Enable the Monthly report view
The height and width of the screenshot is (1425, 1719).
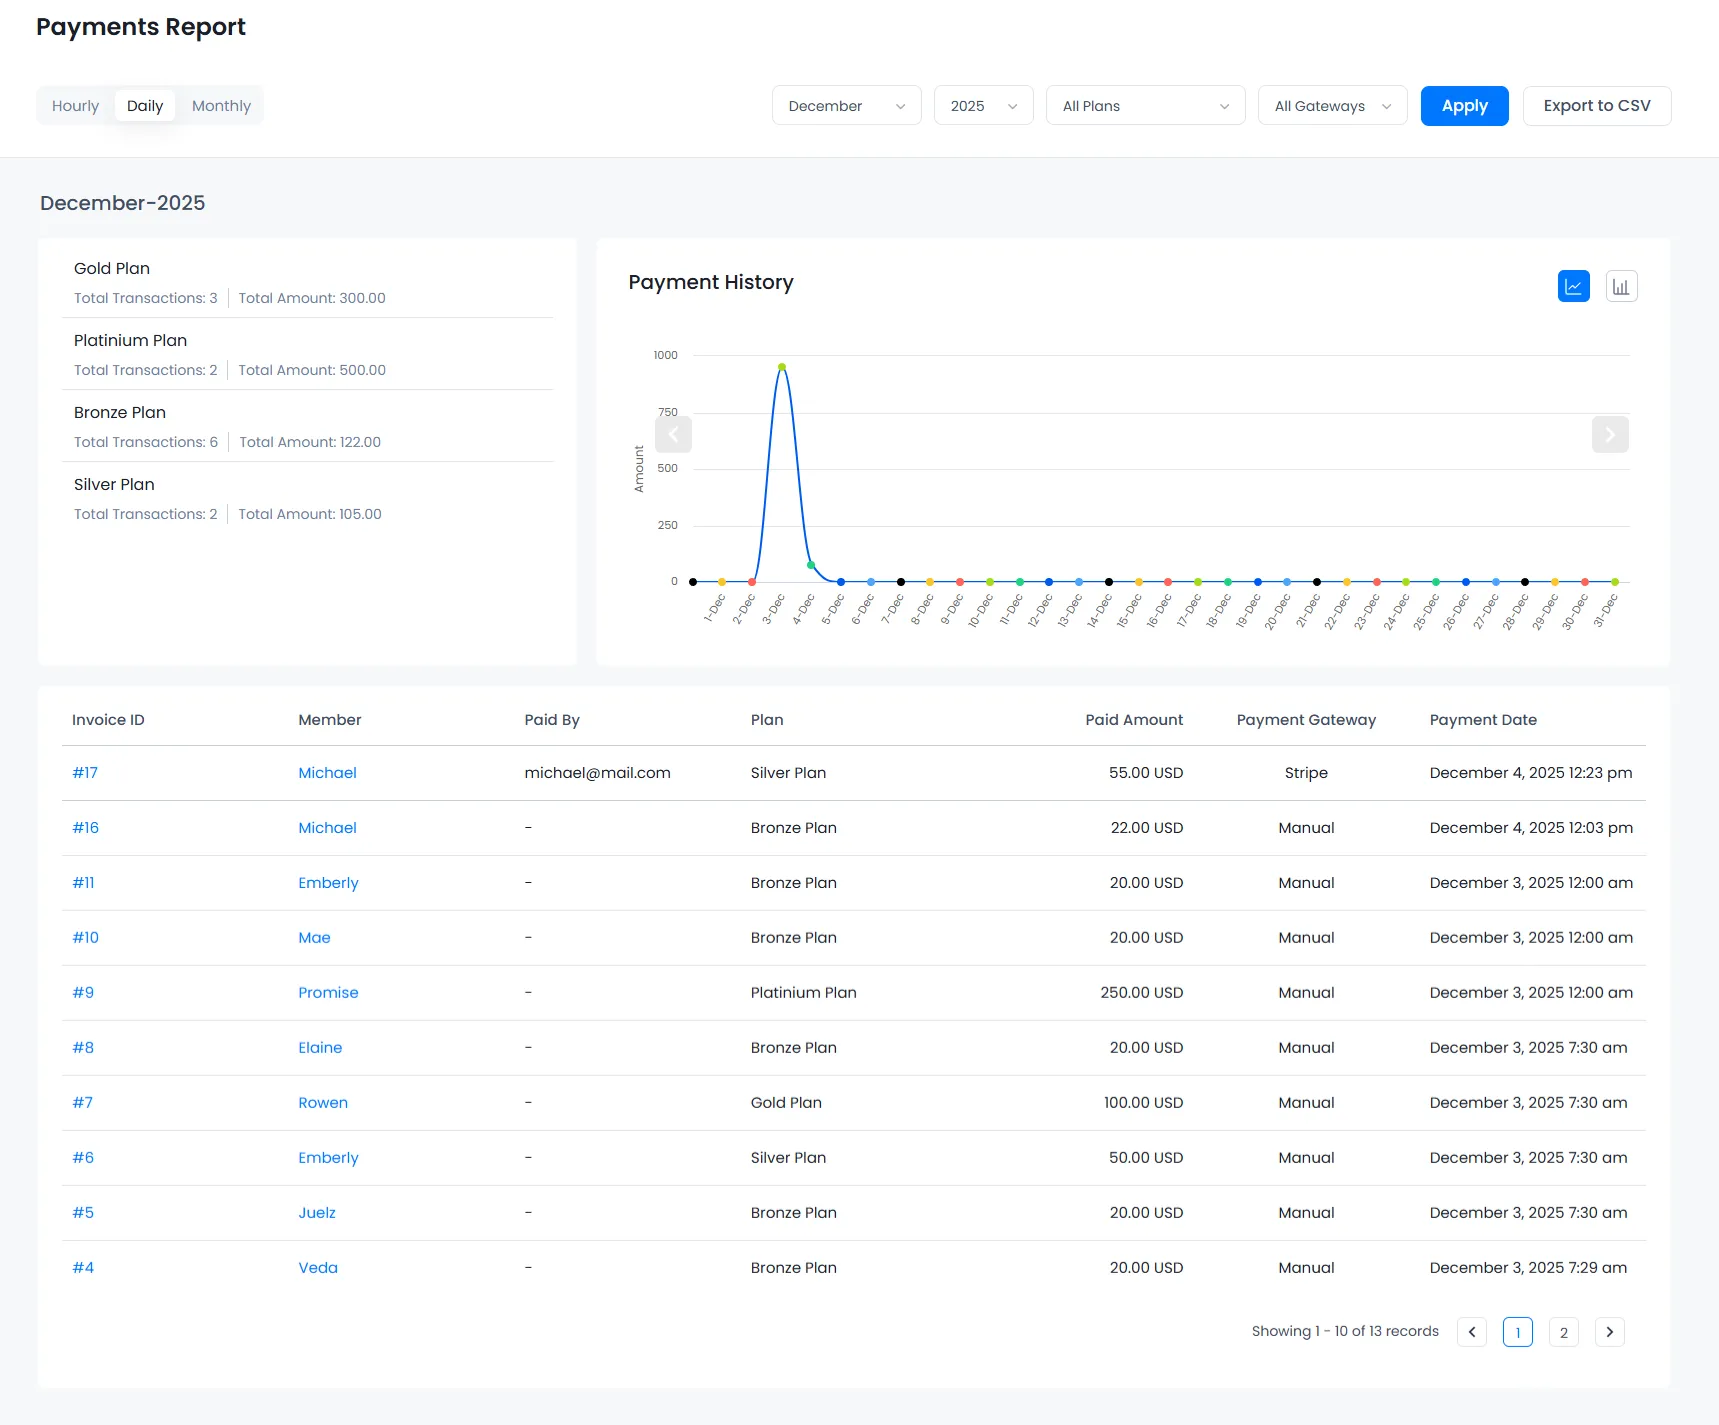pos(221,105)
